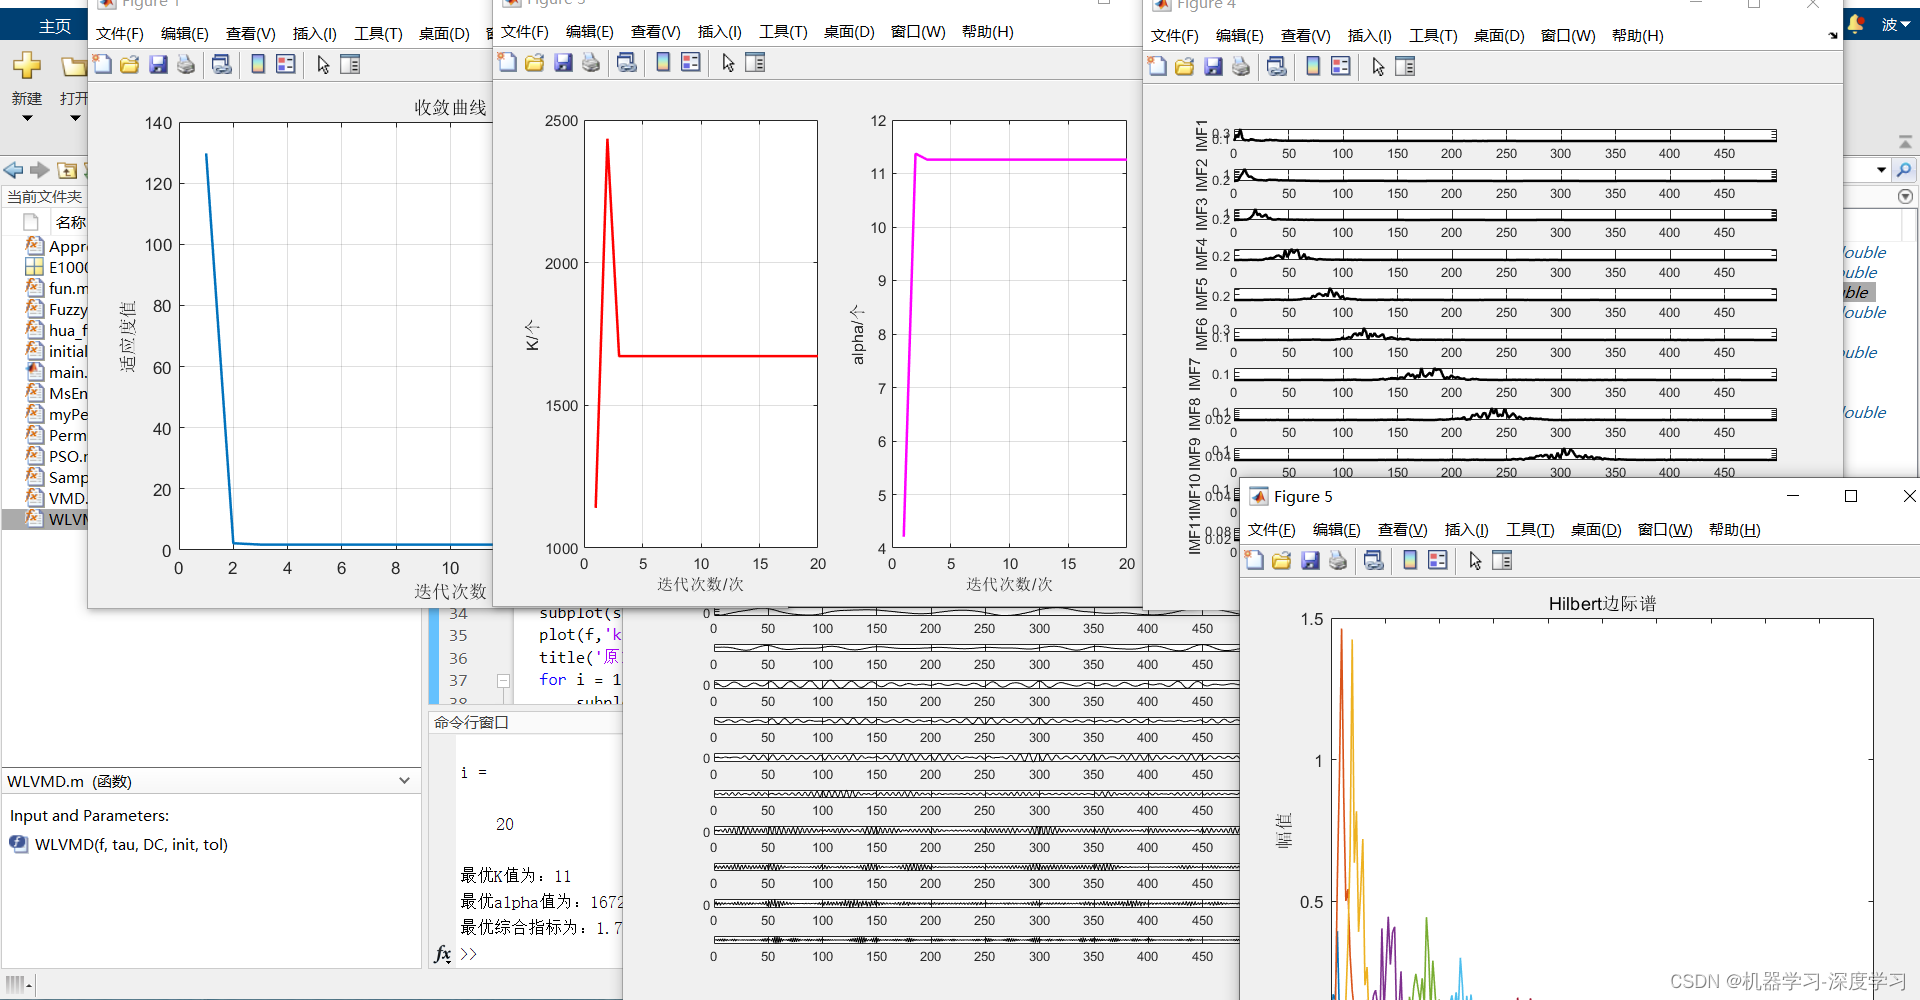Go forward with the gray right arrow
This screenshot has width=1920, height=1000.
(39, 170)
